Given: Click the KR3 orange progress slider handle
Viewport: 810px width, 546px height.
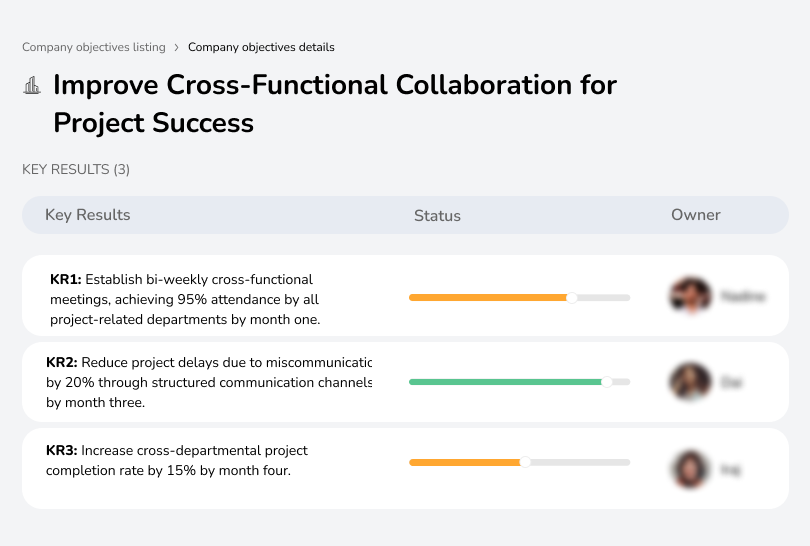Looking at the screenshot, I should [x=525, y=462].
